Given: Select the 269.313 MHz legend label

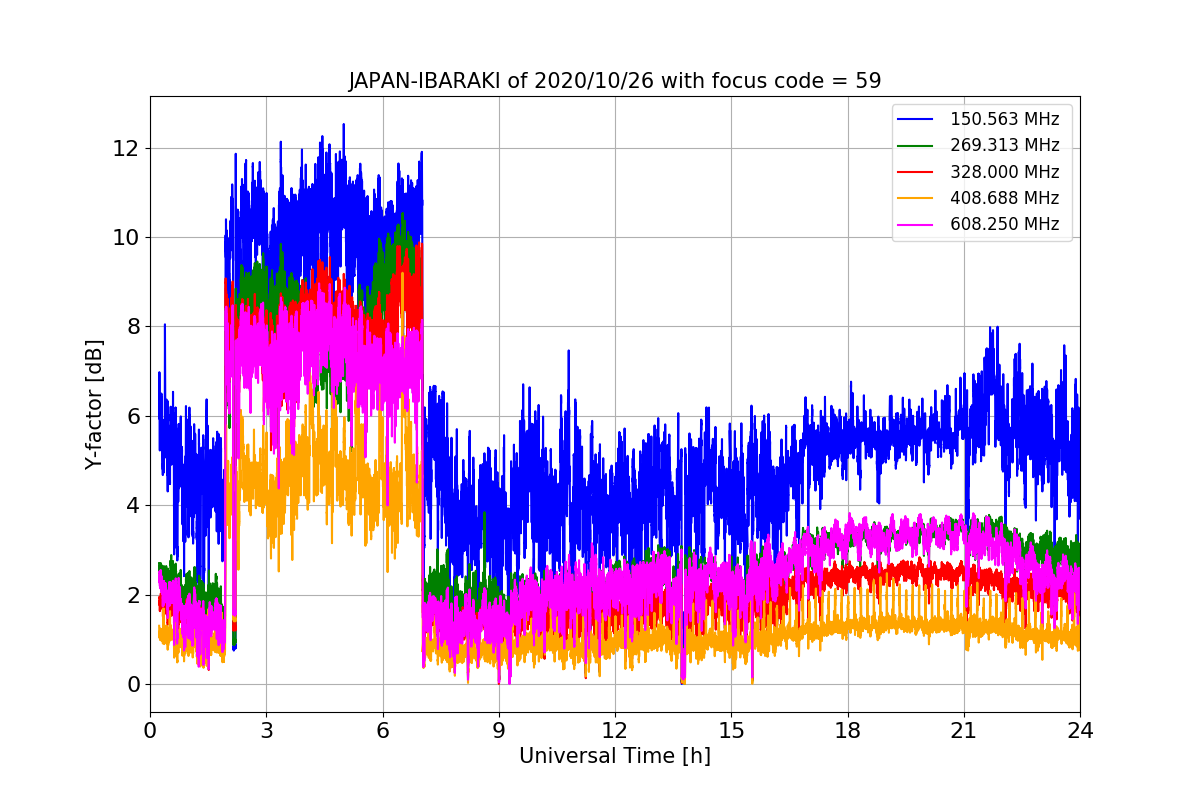Looking at the screenshot, I should point(1005,145).
